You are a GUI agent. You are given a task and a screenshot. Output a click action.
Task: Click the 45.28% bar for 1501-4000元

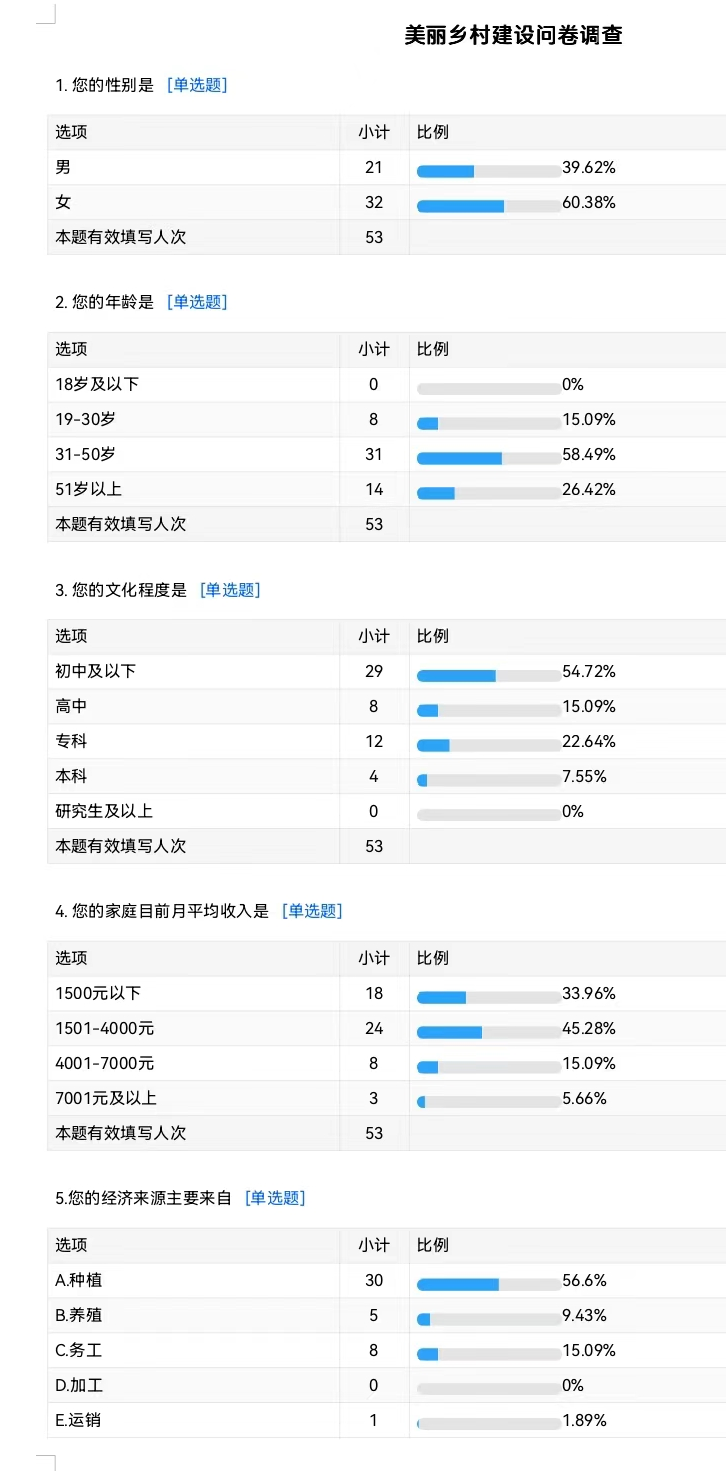click(489, 1032)
